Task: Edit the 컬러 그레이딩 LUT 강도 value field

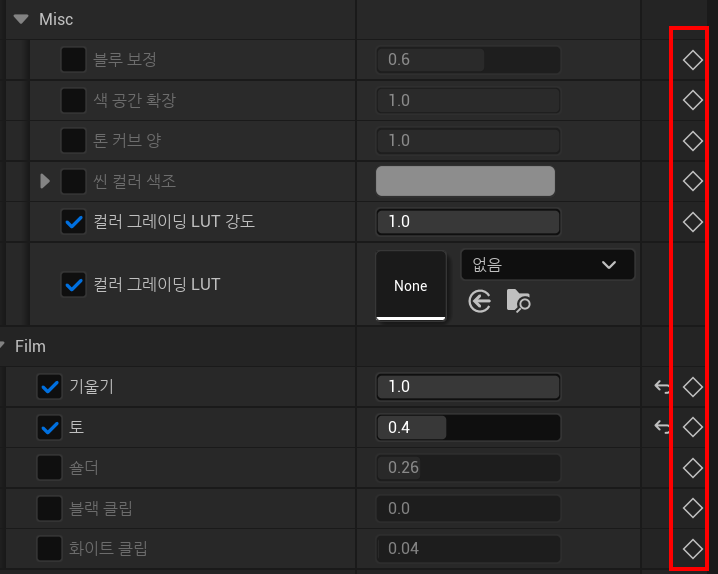Action: click(x=468, y=222)
